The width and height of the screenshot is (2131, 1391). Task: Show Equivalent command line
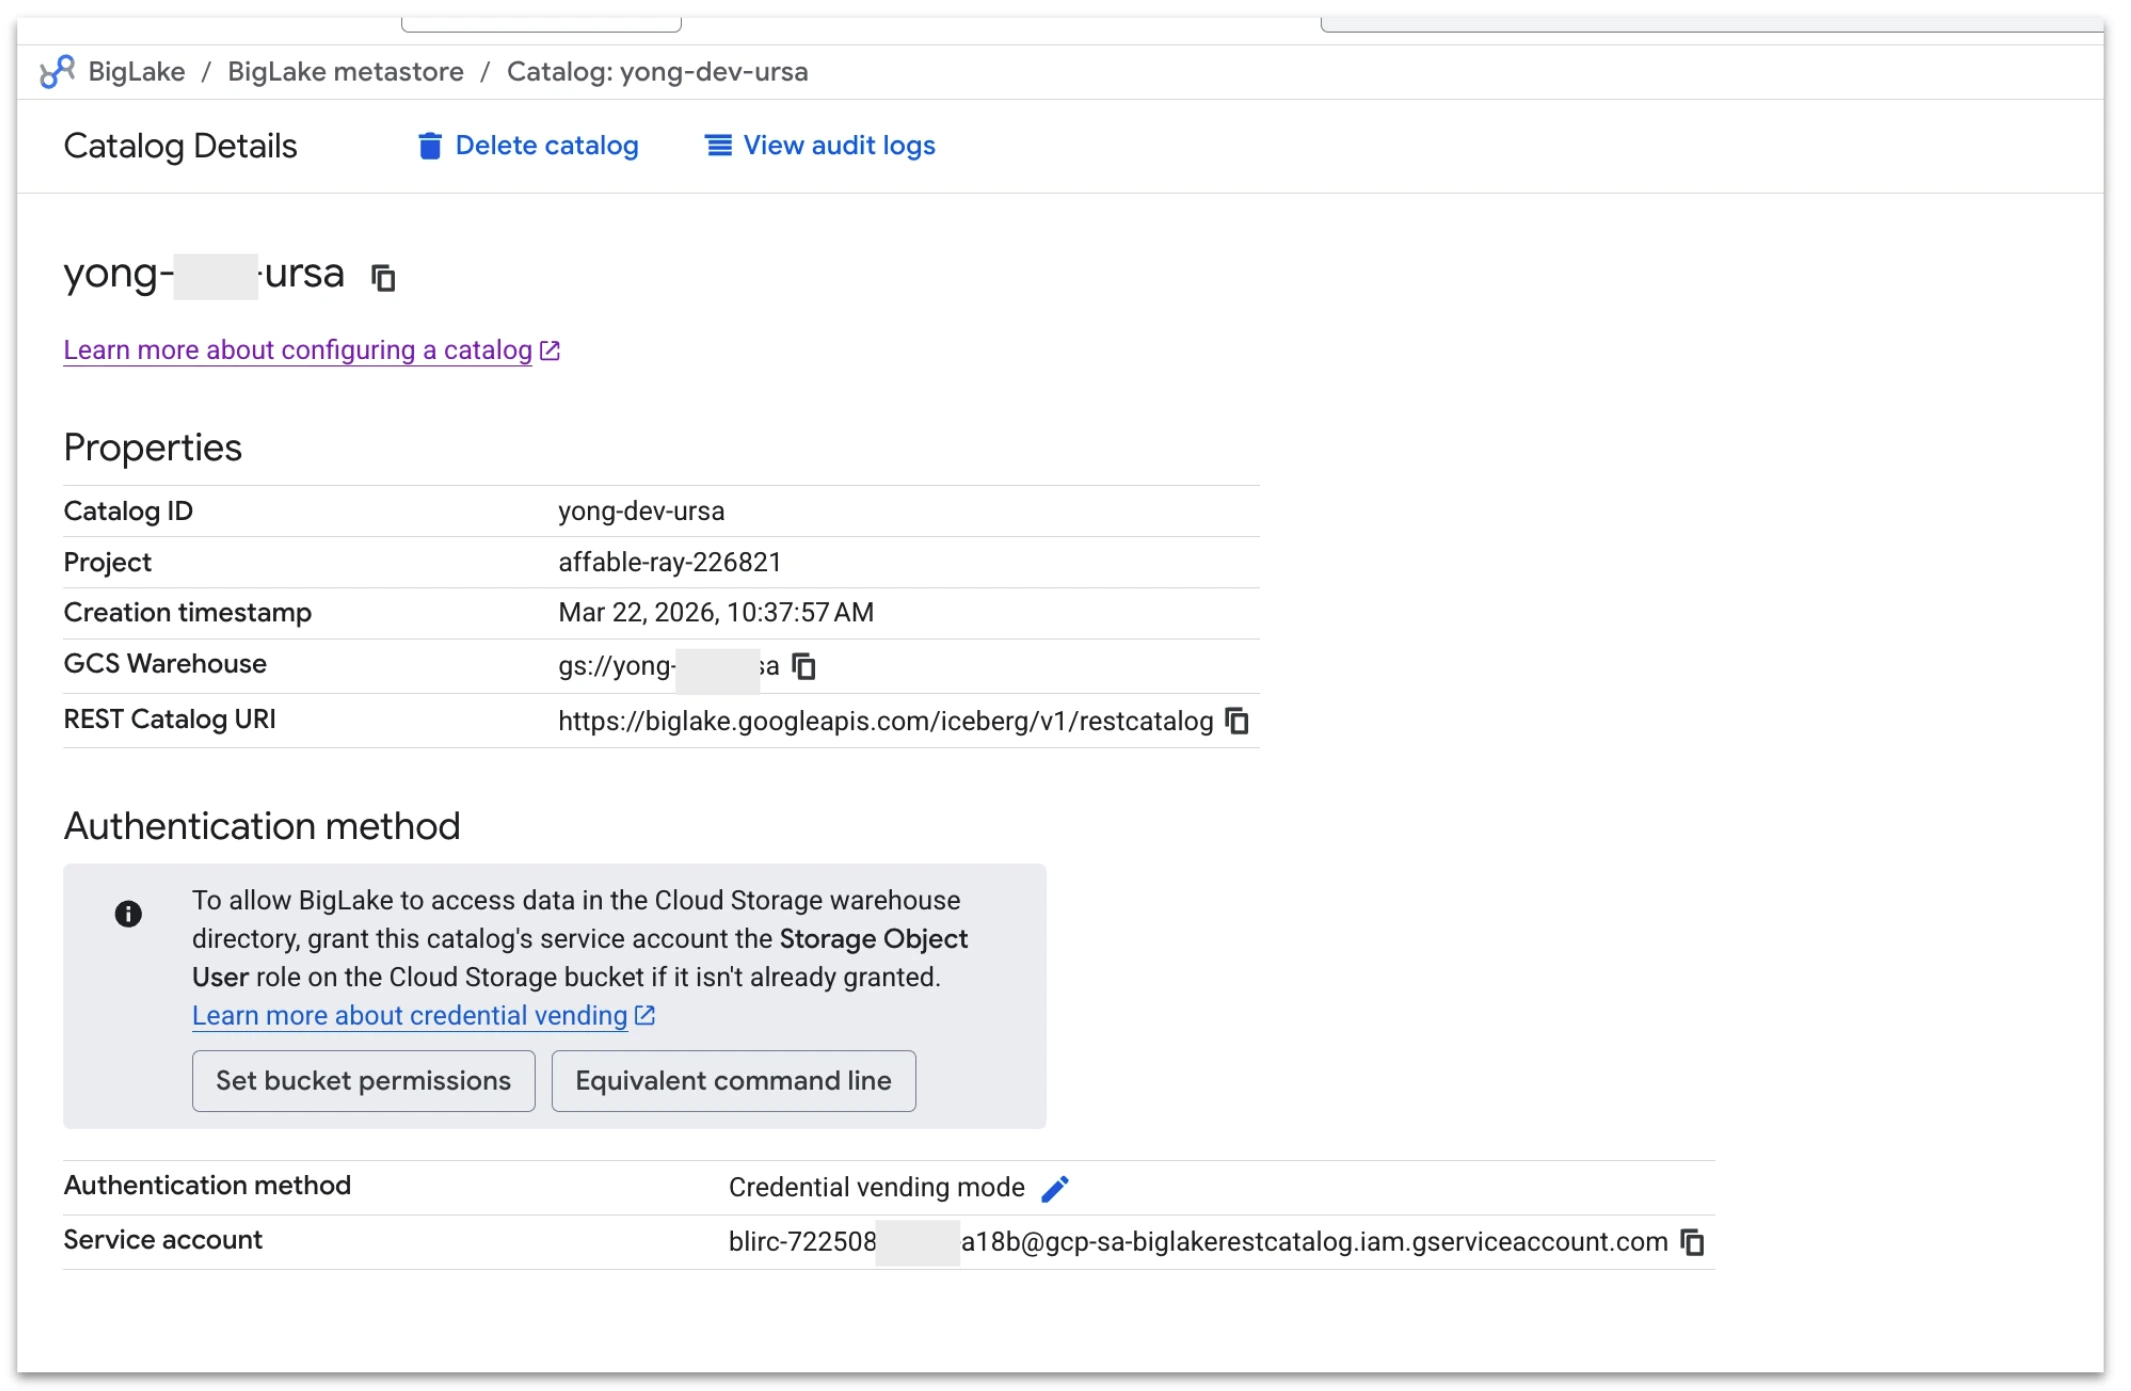point(733,1081)
